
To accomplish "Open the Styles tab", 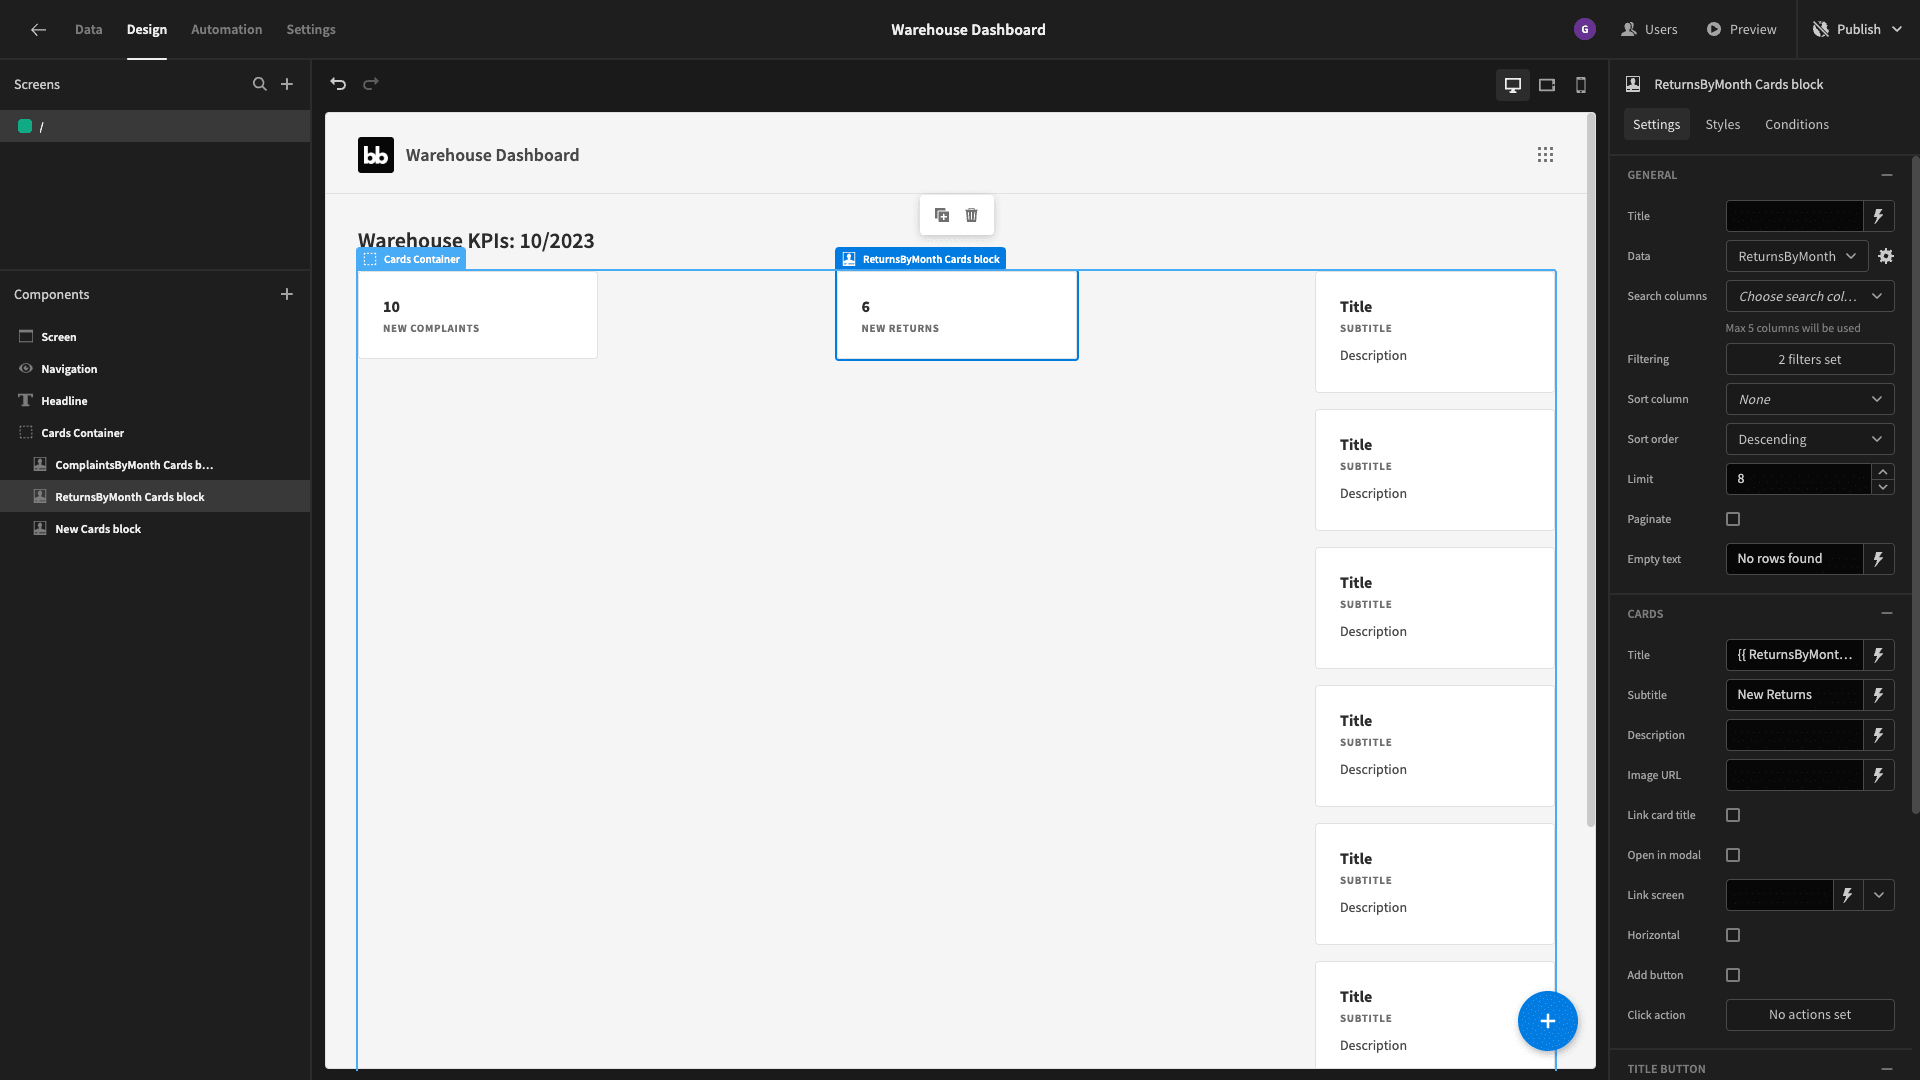I will (x=1723, y=124).
